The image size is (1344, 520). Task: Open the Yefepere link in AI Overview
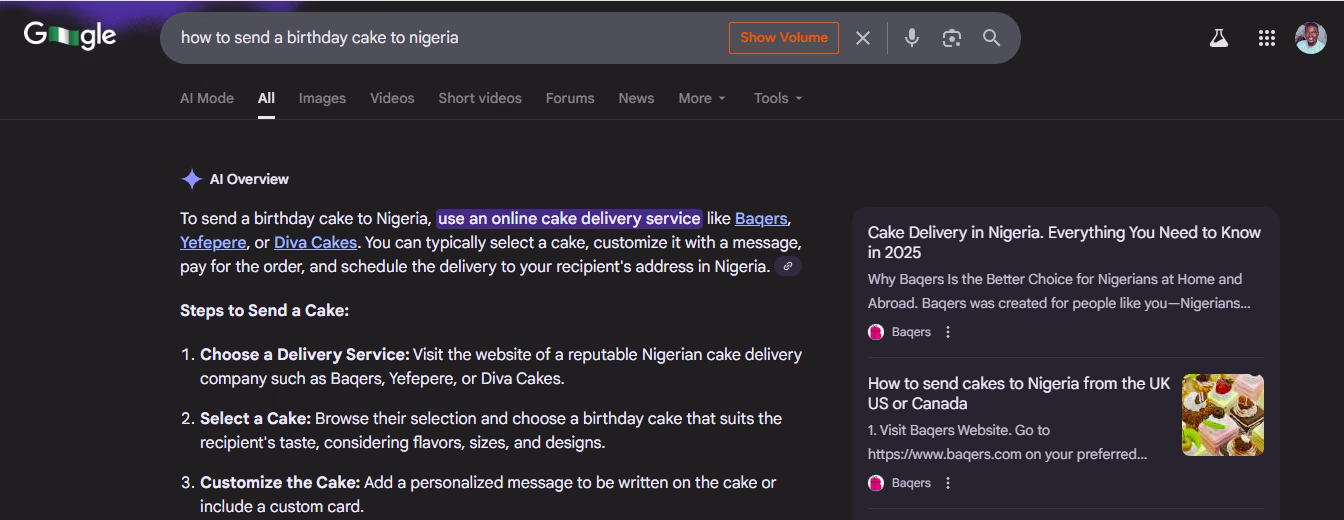coord(213,242)
